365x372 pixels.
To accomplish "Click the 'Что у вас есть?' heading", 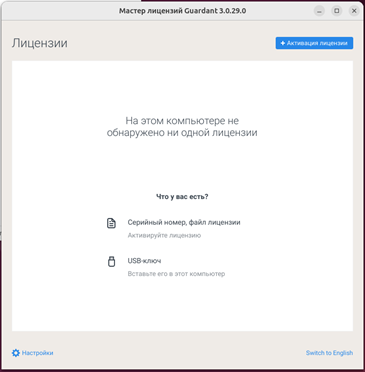I will point(182,197).
